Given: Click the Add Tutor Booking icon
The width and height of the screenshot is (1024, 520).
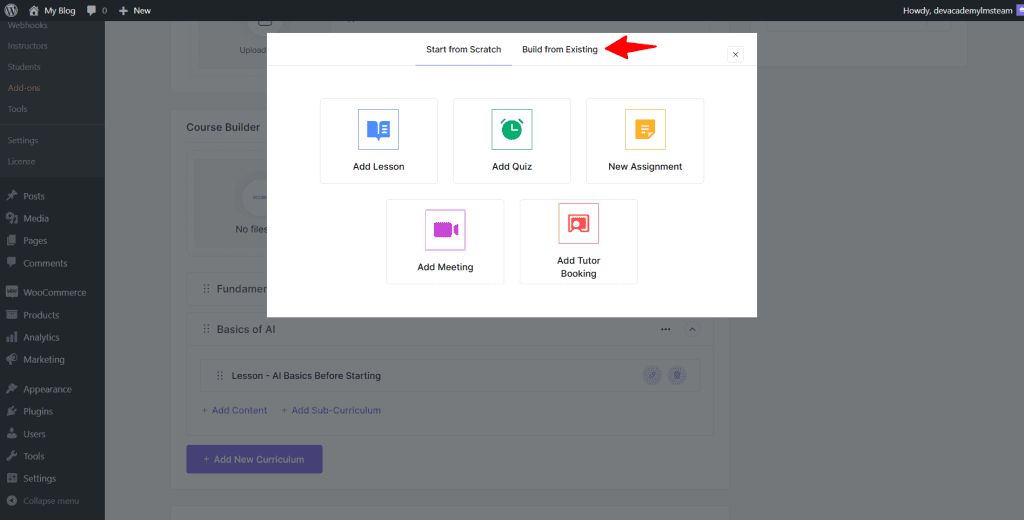Looking at the screenshot, I should [x=579, y=224].
